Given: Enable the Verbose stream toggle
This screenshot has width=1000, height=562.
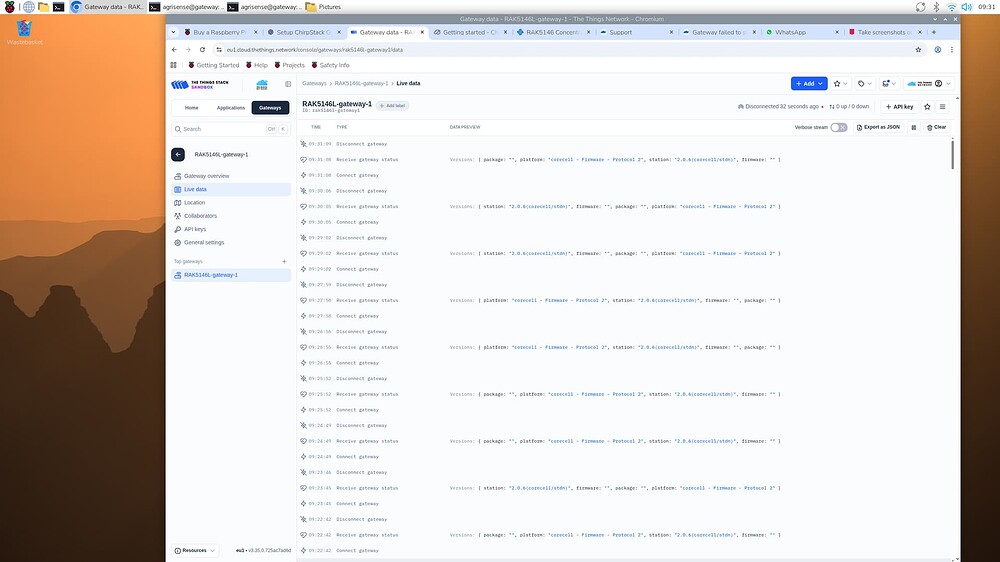Looking at the screenshot, I should [x=838, y=127].
